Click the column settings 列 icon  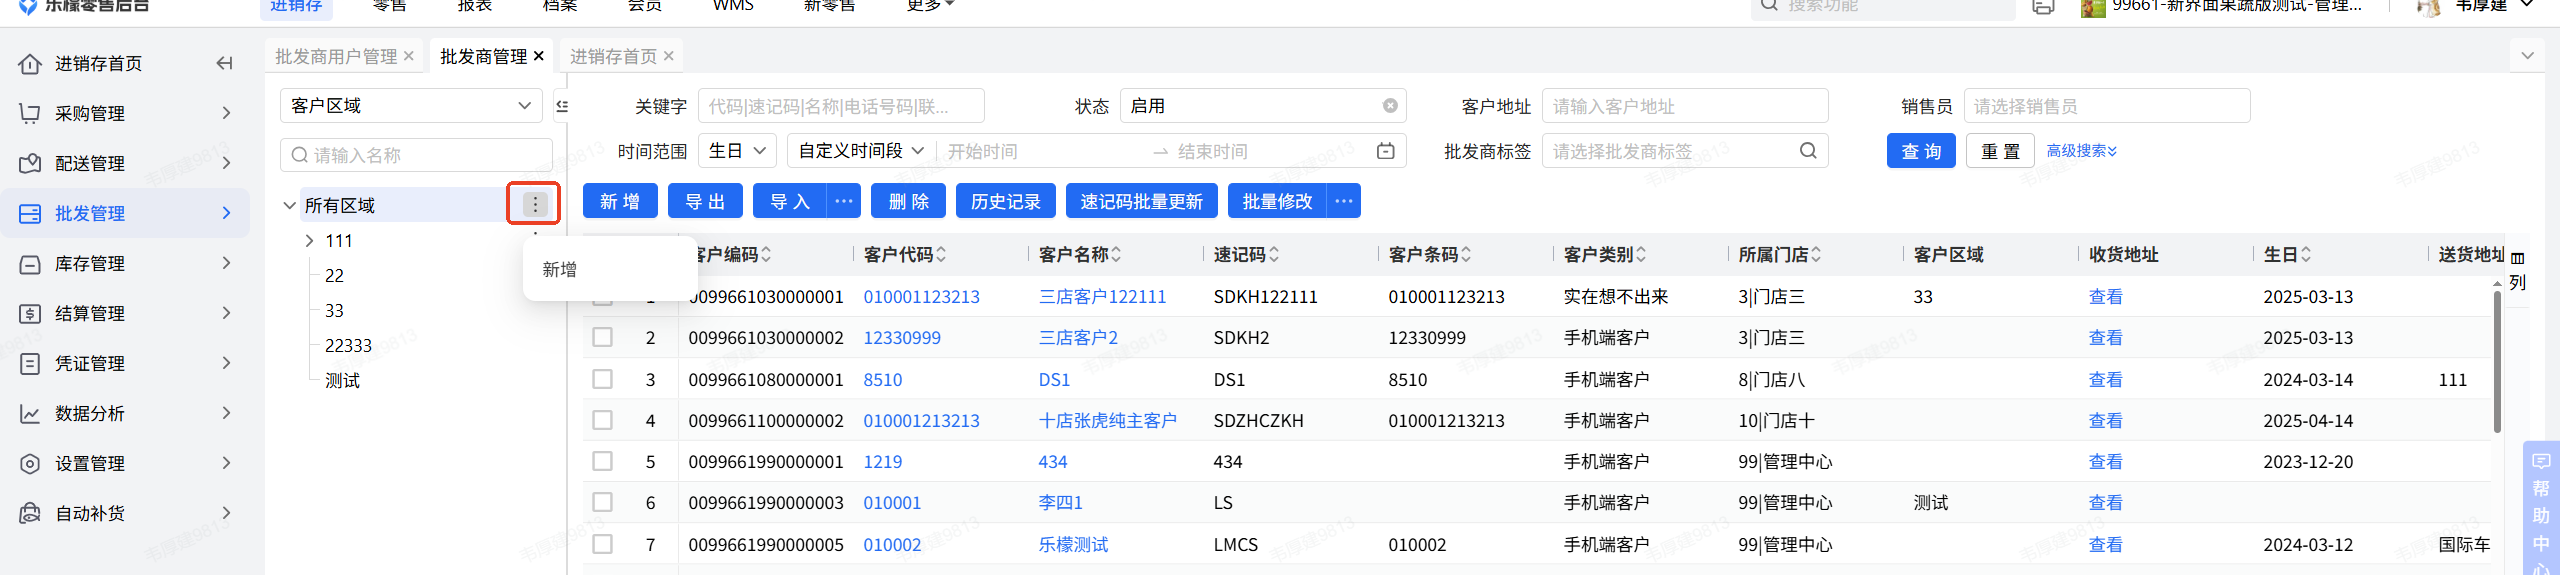click(2517, 270)
